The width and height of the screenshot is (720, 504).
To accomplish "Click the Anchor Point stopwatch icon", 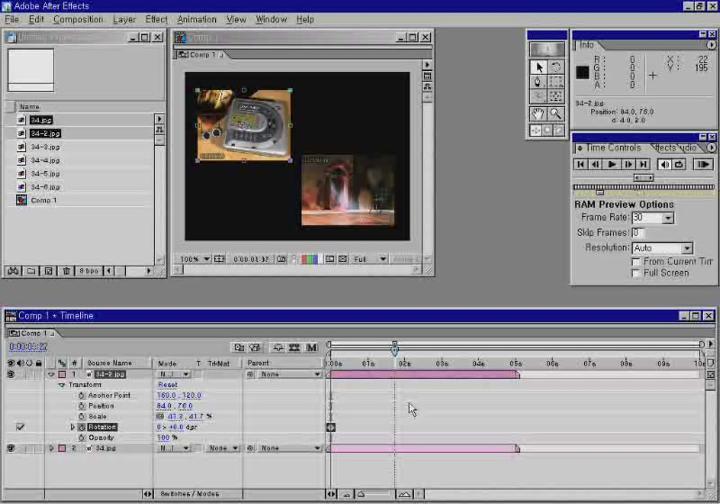I will click(x=82, y=396).
